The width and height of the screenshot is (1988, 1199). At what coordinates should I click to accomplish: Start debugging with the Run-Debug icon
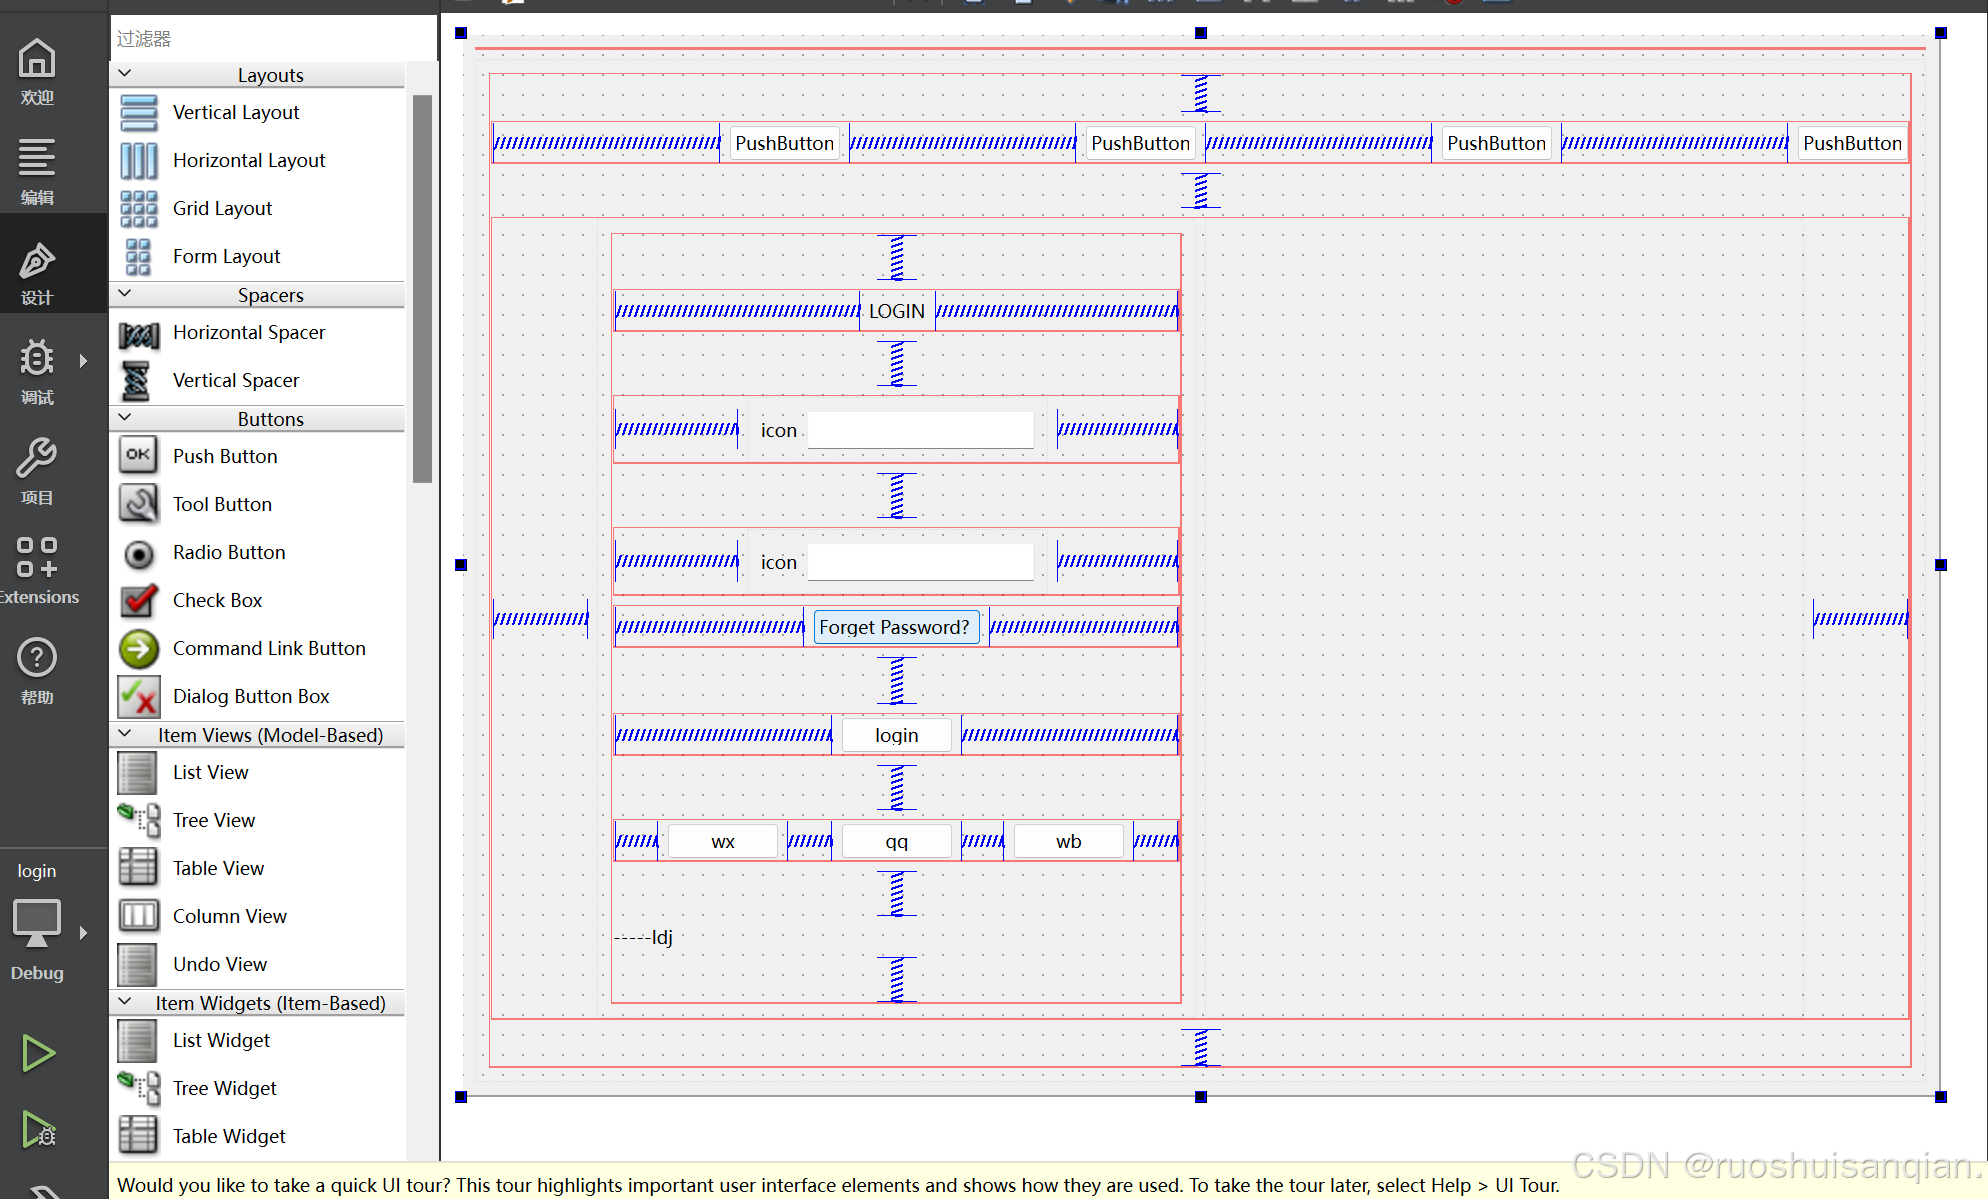click(38, 1130)
